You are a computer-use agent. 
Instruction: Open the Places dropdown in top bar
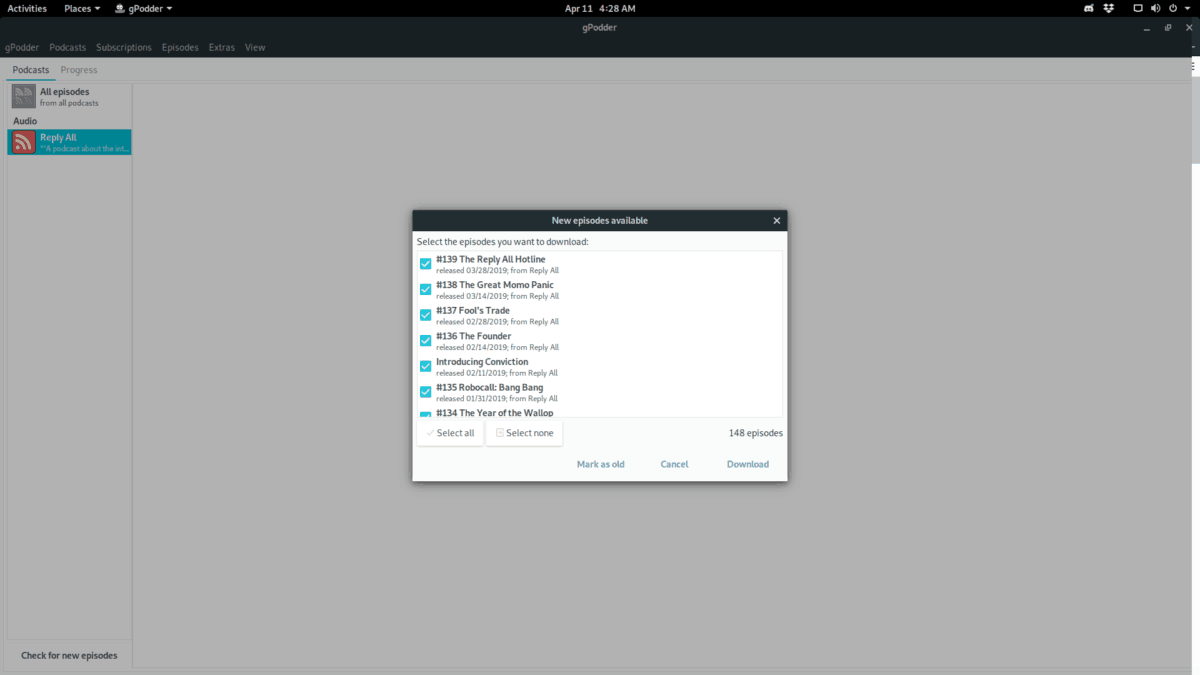(x=82, y=8)
